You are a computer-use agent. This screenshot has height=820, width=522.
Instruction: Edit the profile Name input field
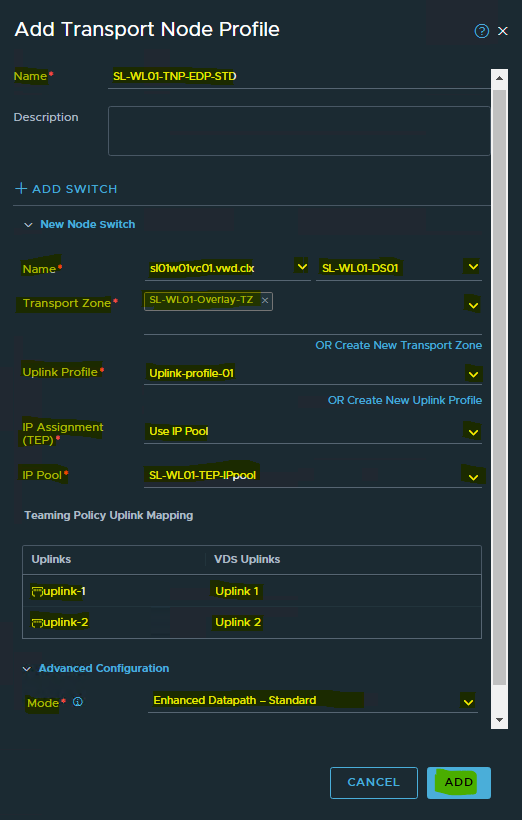click(x=299, y=77)
